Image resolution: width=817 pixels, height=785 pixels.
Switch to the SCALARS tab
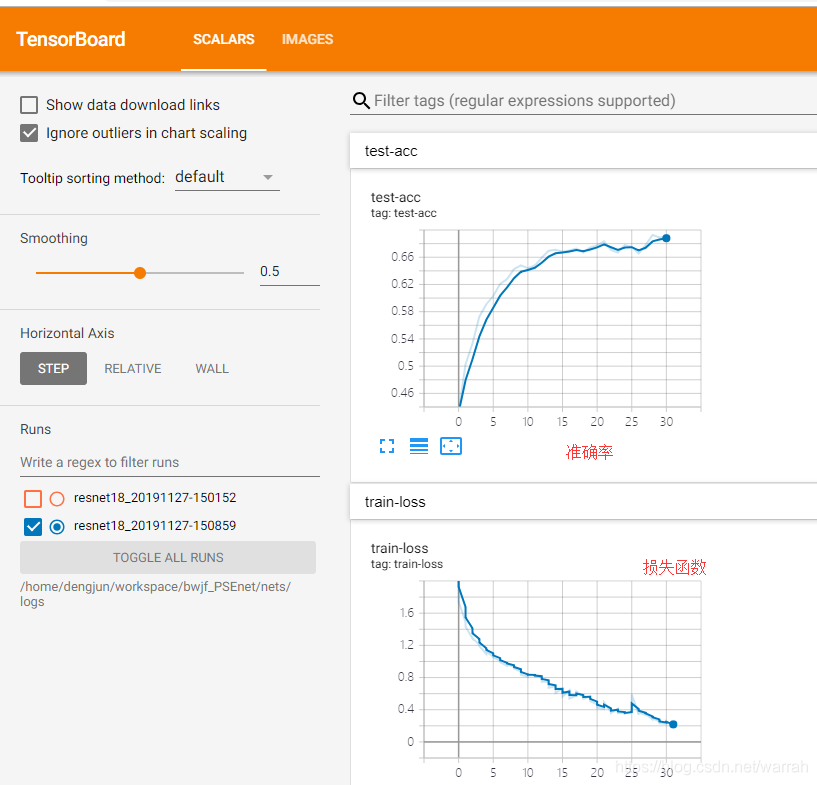pos(224,39)
